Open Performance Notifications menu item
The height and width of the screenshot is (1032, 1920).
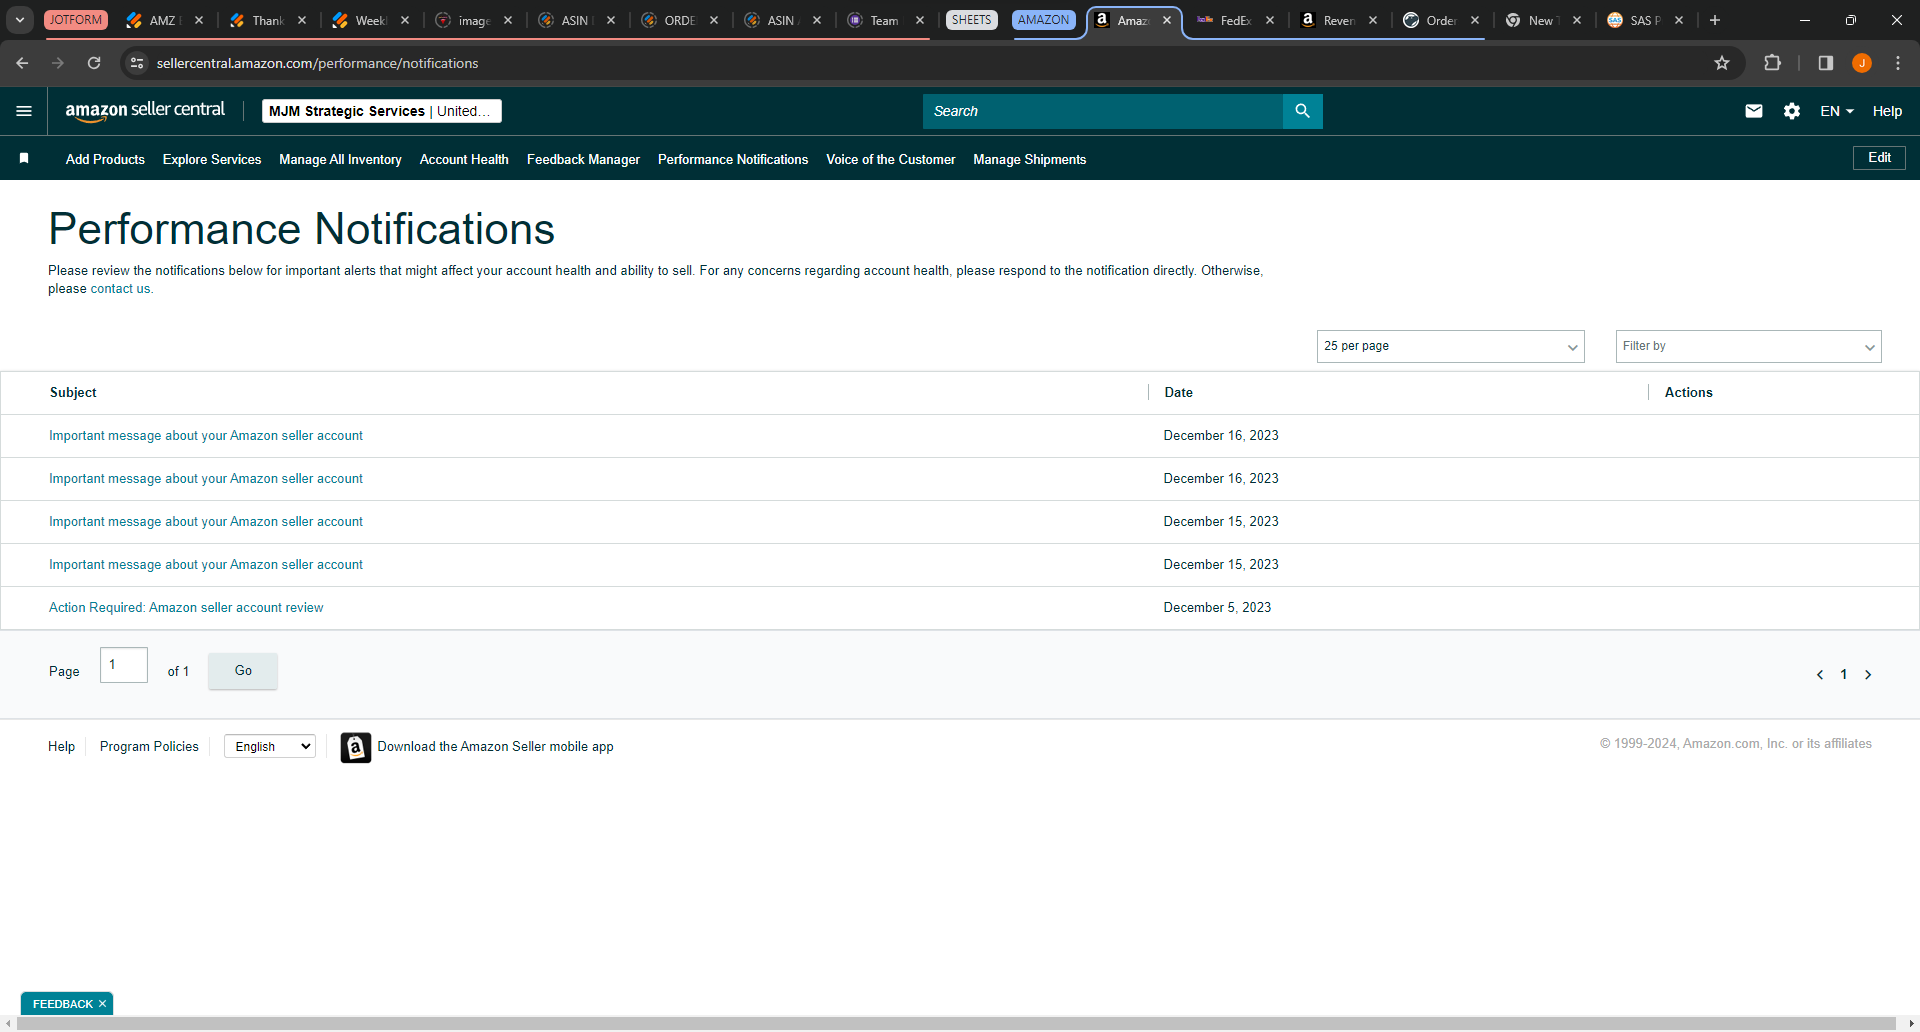click(733, 159)
